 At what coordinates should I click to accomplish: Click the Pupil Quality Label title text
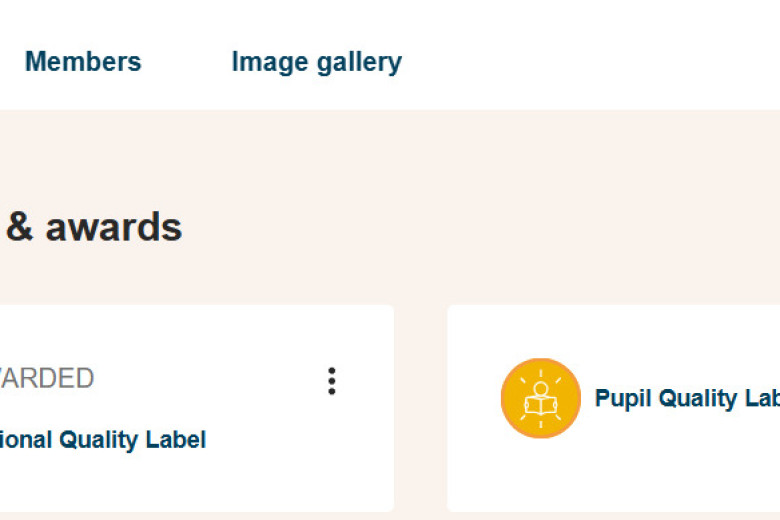tap(687, 399)
